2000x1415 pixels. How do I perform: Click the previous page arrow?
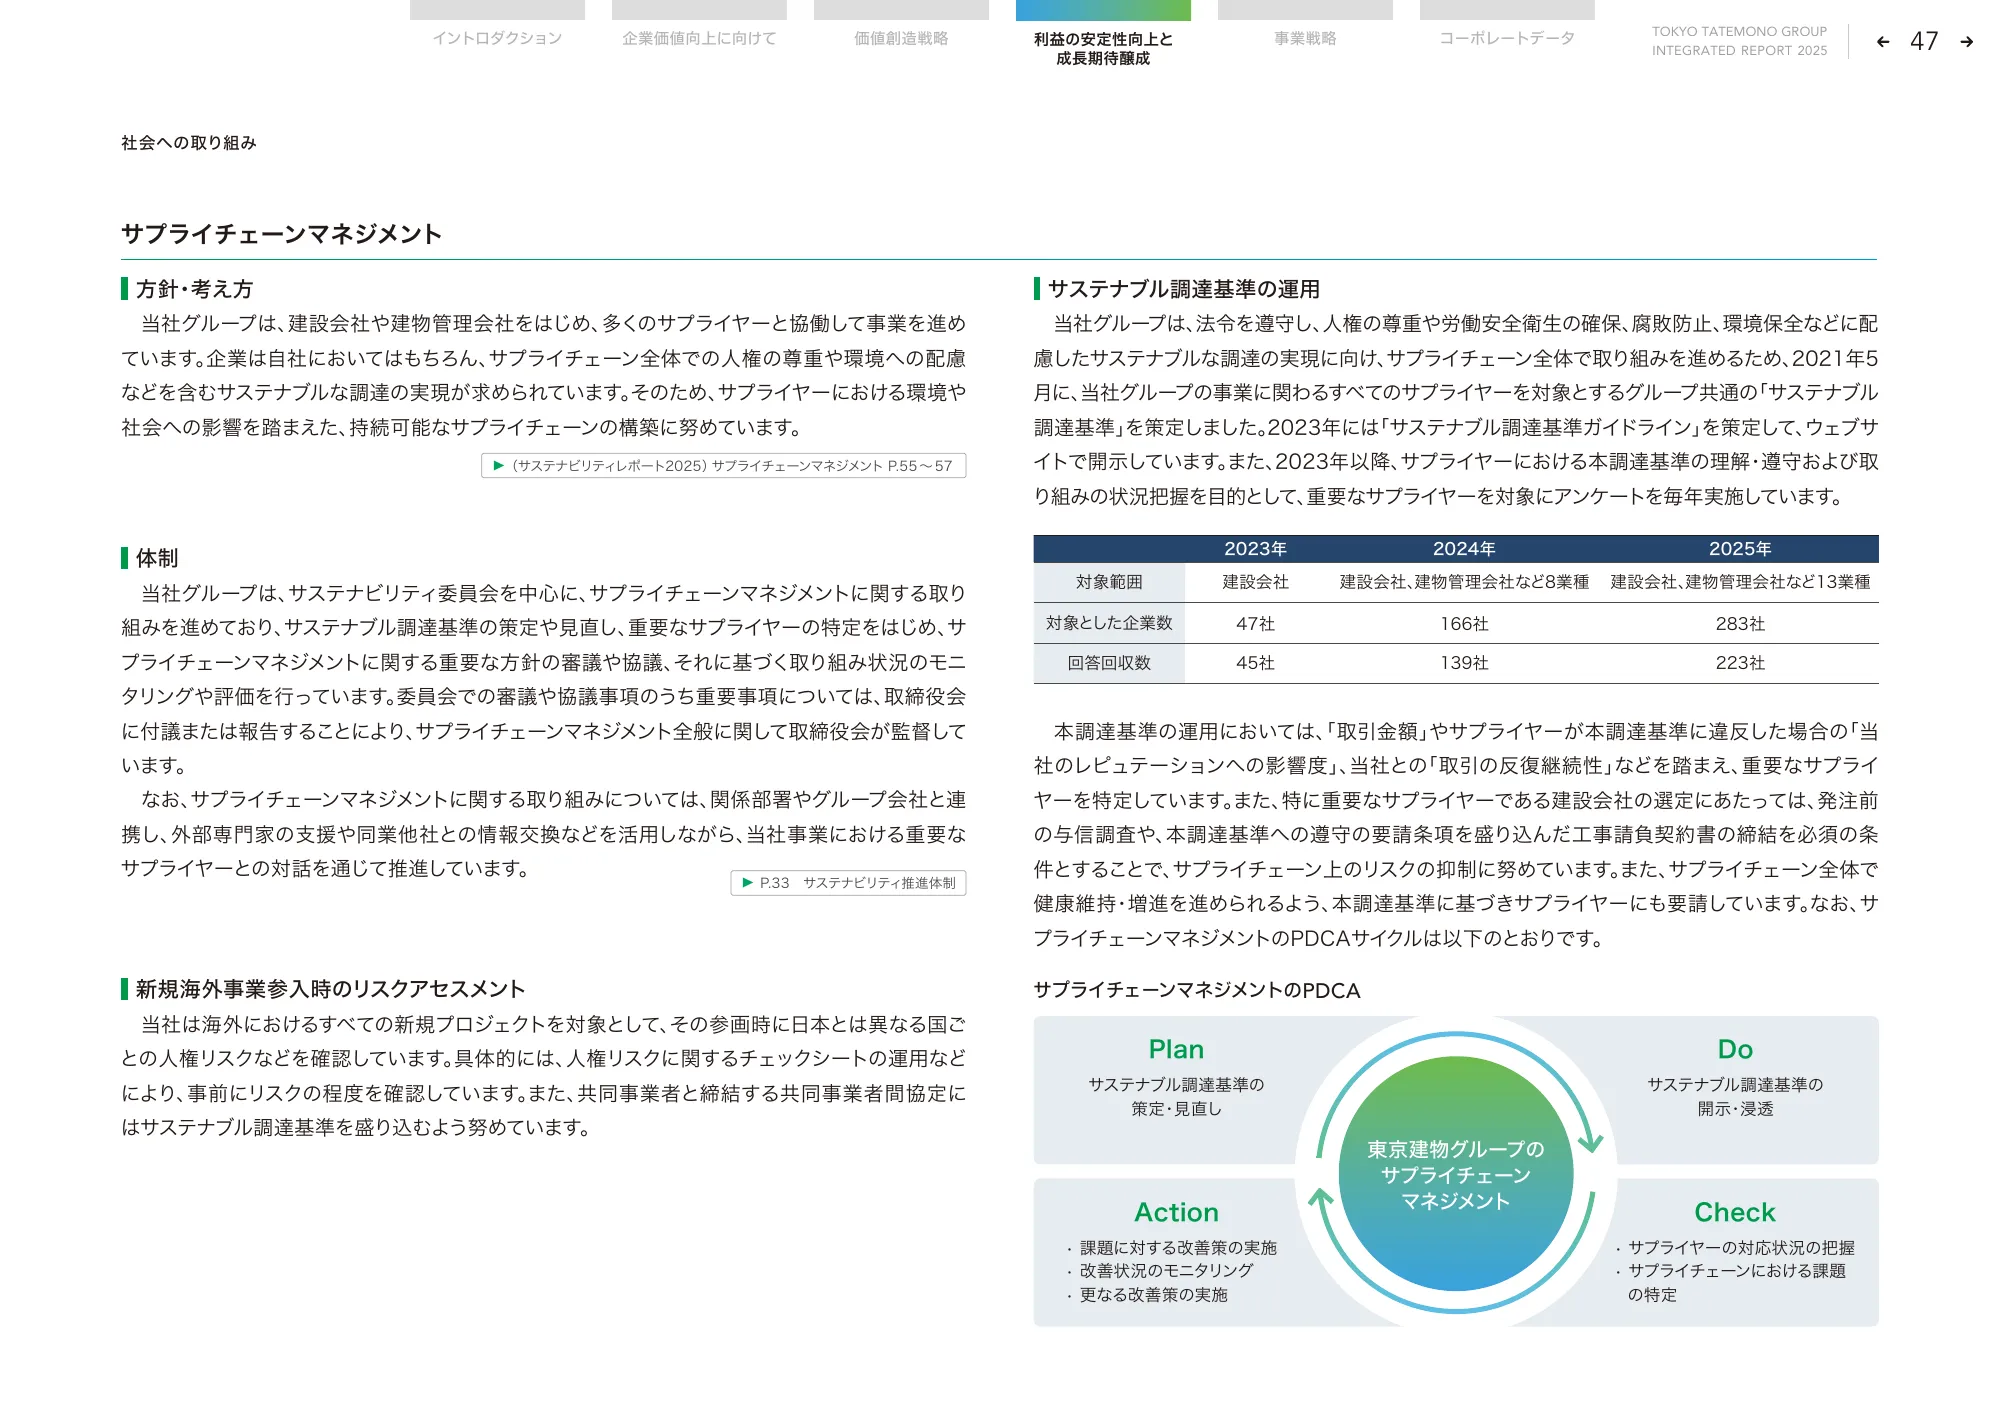[x=1883, y=42]
